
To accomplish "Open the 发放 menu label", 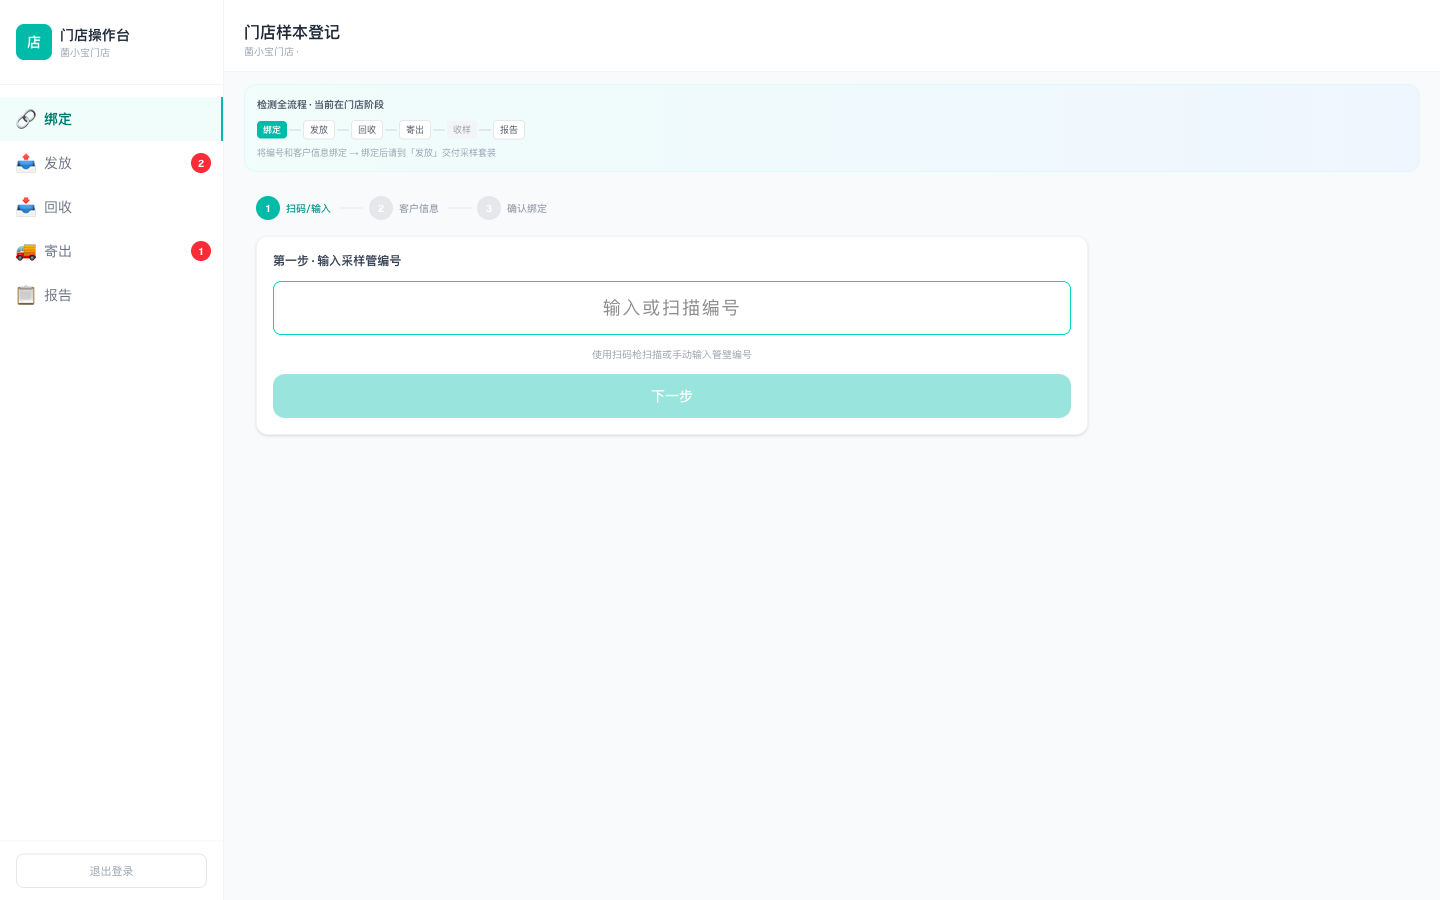I will (x=58, y=163).
